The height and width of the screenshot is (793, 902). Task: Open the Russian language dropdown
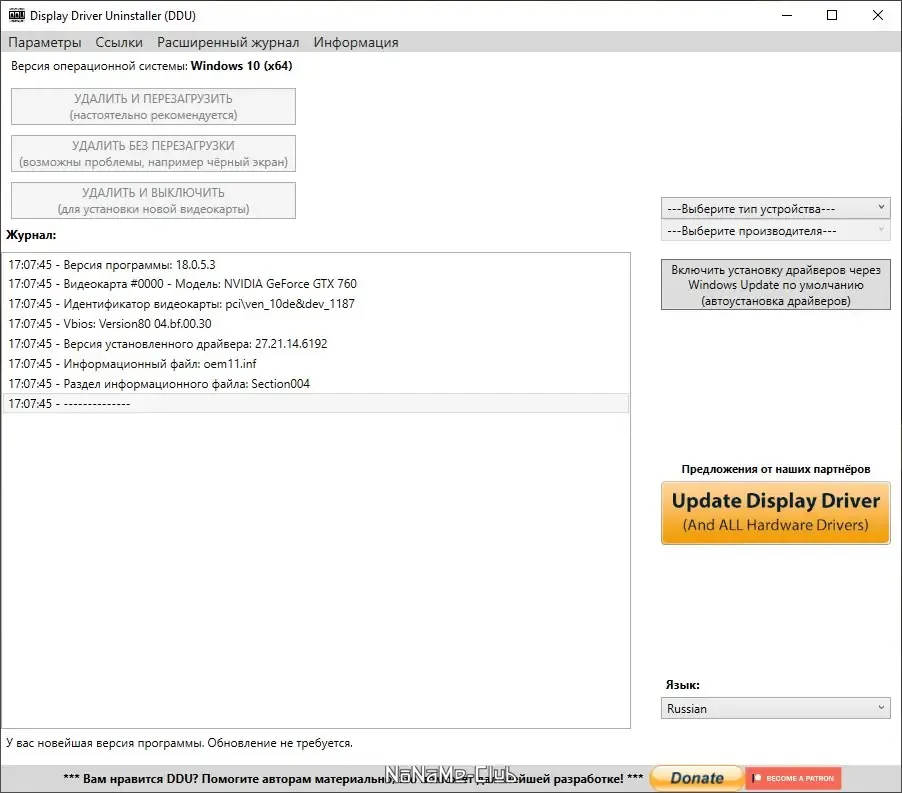(775, 708)
